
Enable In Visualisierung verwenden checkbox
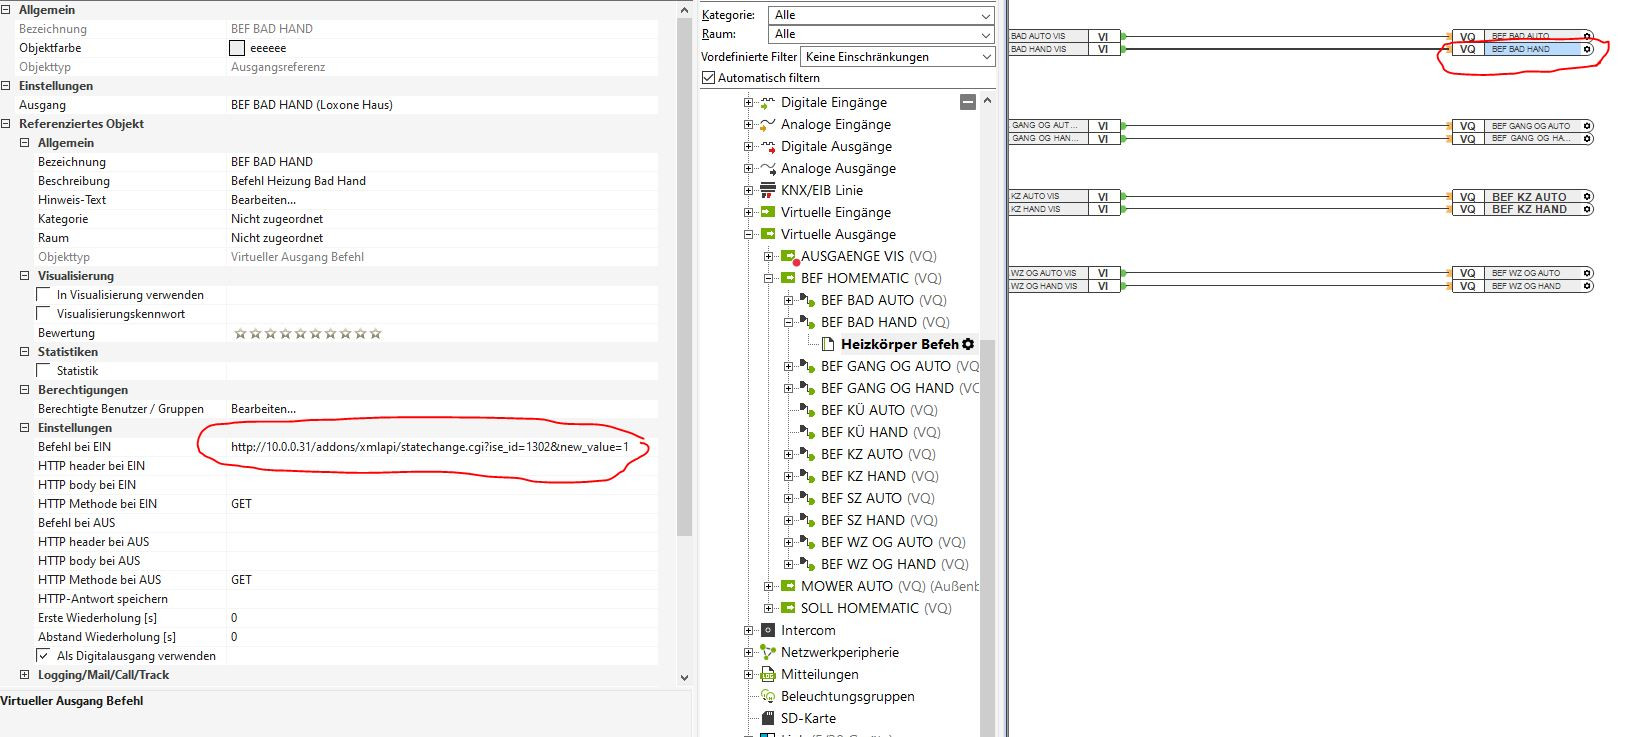(x=43, y=295)
